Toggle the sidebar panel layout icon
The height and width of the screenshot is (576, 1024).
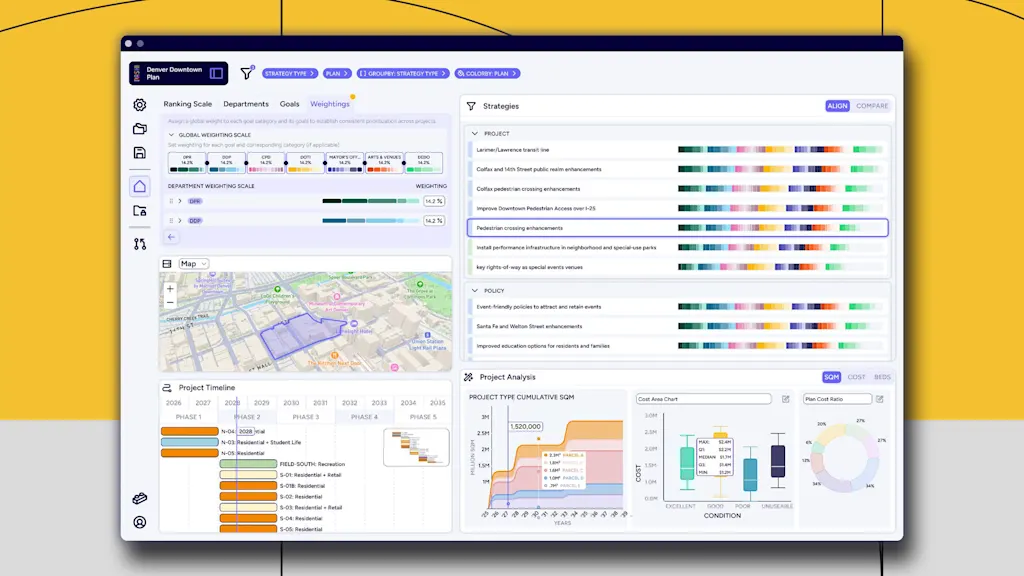[216, 73]
